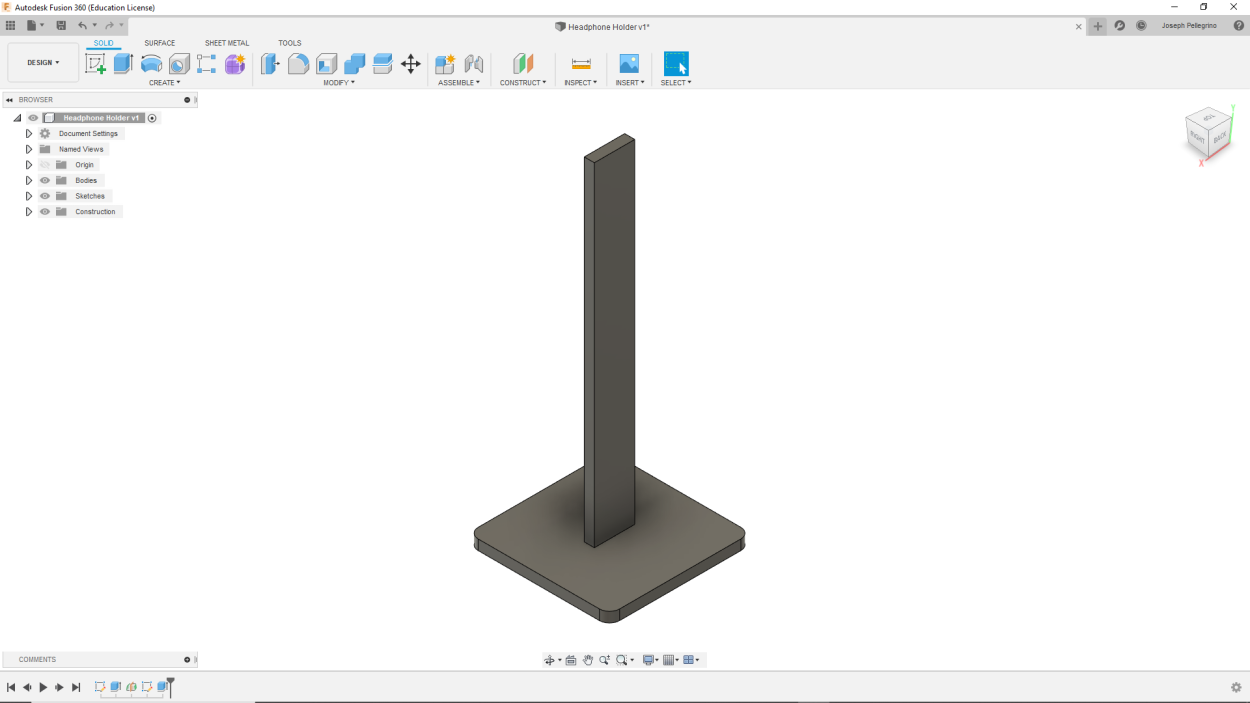This screenshot has width=1250, height=703.
Task: Select the Fillet tool
Action: click(300, 62)
